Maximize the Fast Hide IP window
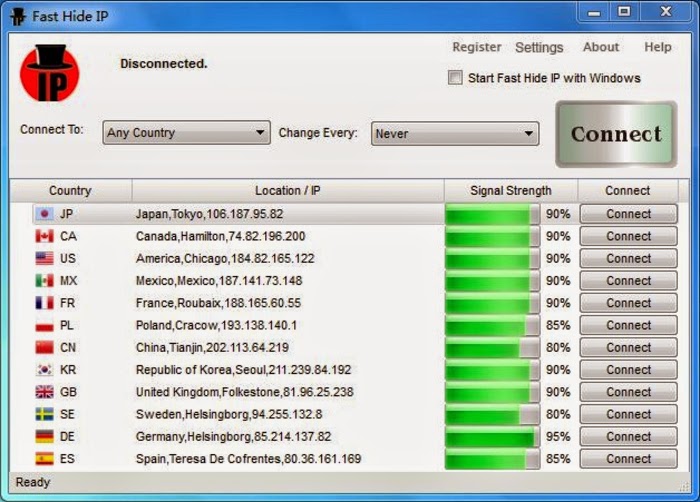This screenshot has width=700, height=502. point(625,12)
